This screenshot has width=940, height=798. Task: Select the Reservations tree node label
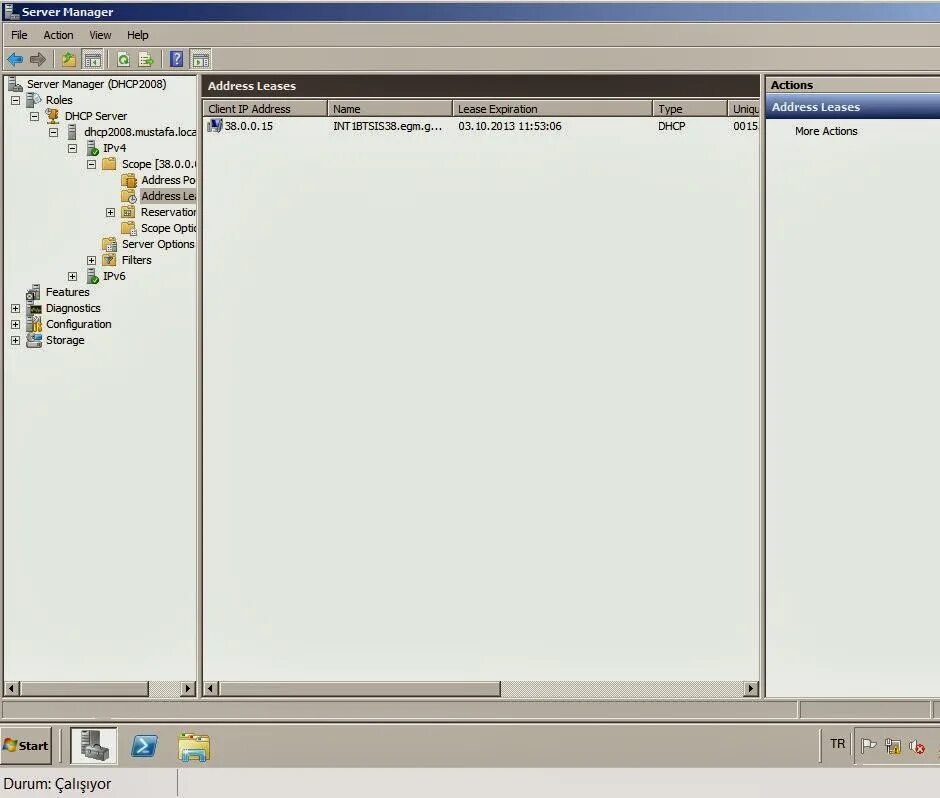click(168, 212)
